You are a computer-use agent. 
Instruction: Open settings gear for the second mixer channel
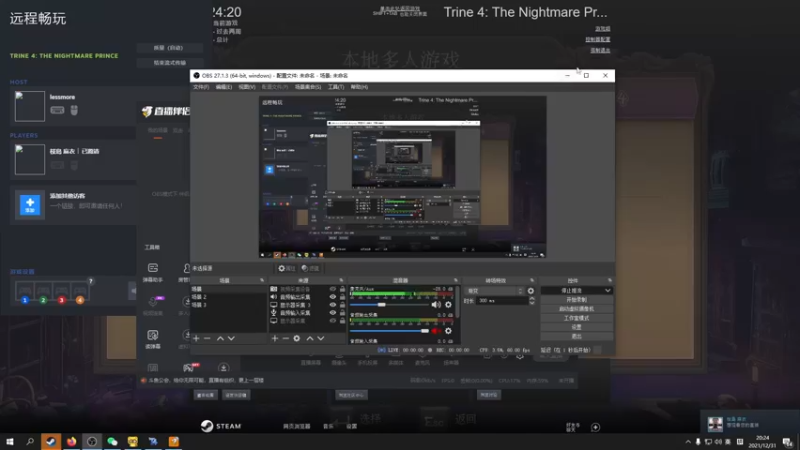pyautogui.click(x=448, y=331)
